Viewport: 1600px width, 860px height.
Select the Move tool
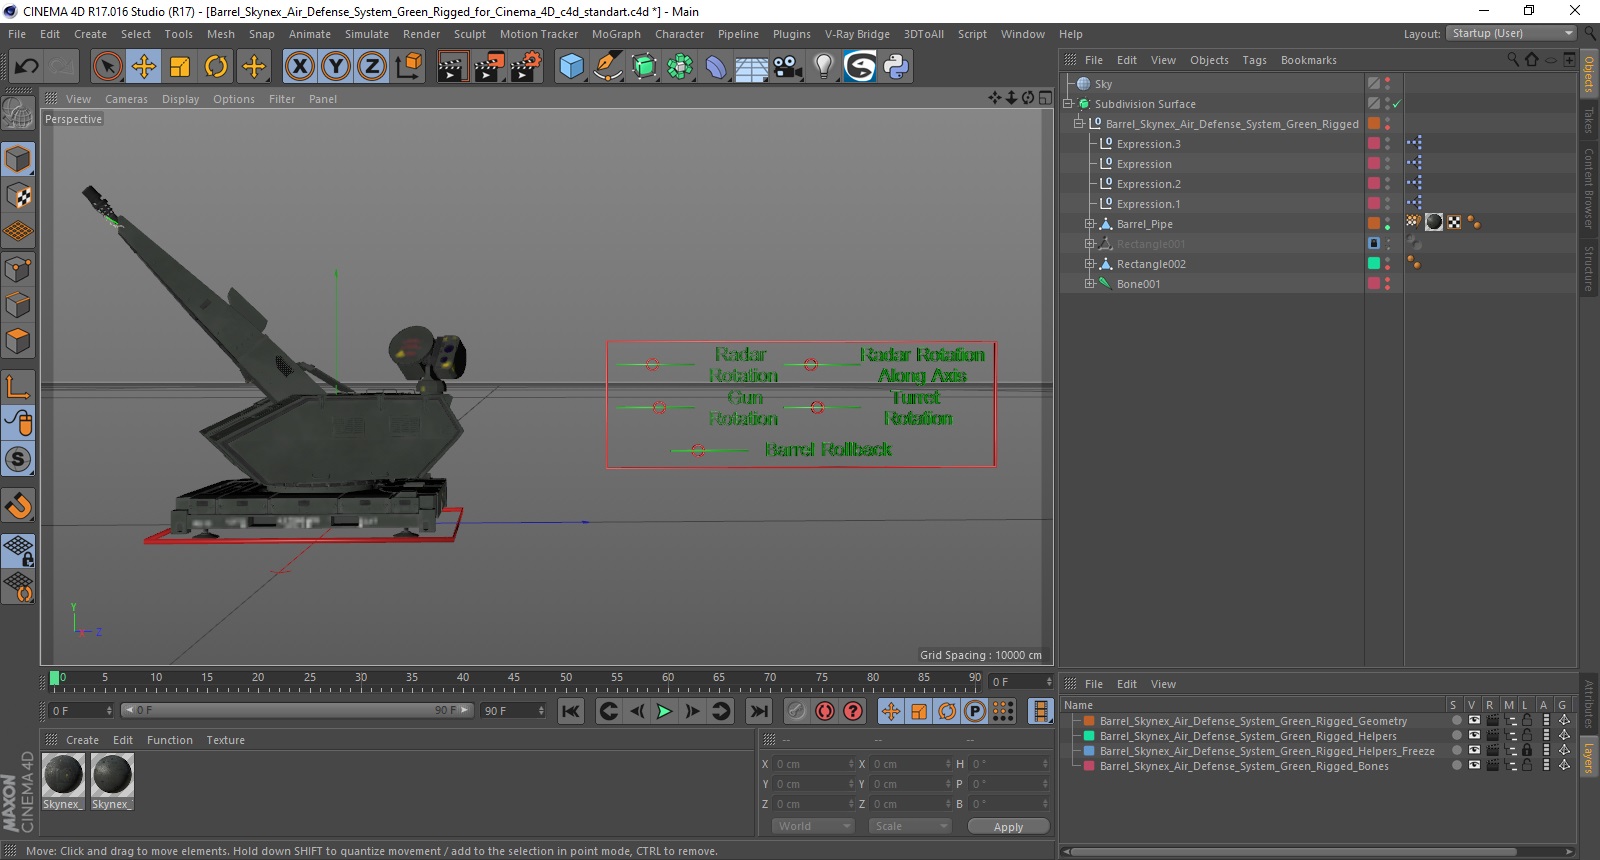pos(143,67)
